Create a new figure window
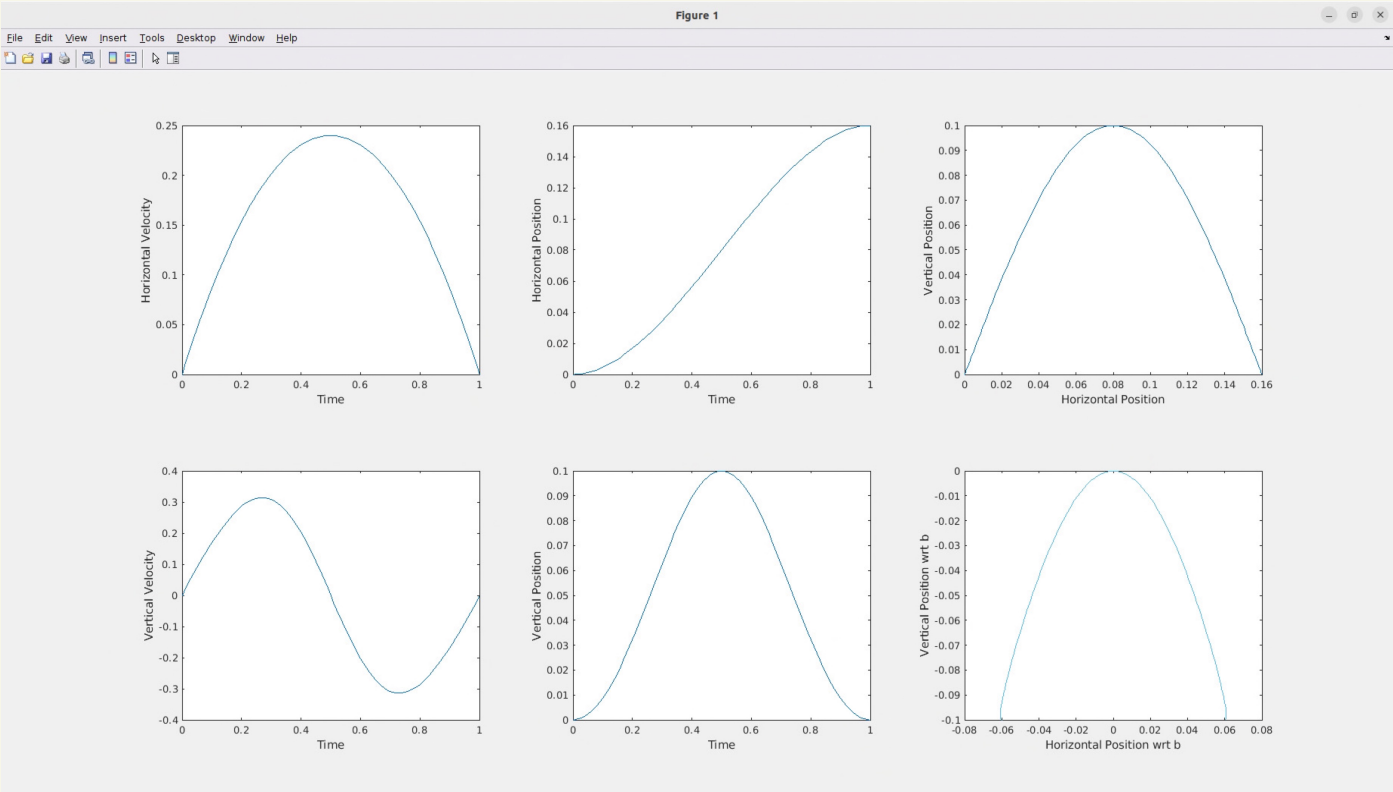The height and width of the screenshot is (792, 1393). 11,58
